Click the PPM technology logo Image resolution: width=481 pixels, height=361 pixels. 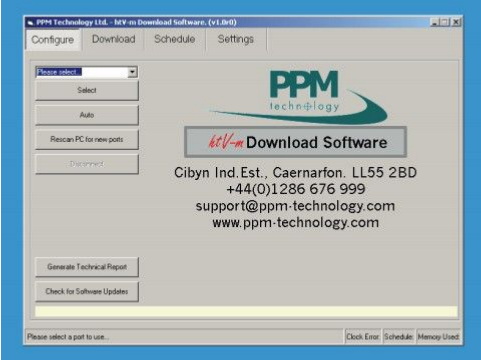[298, 97]
